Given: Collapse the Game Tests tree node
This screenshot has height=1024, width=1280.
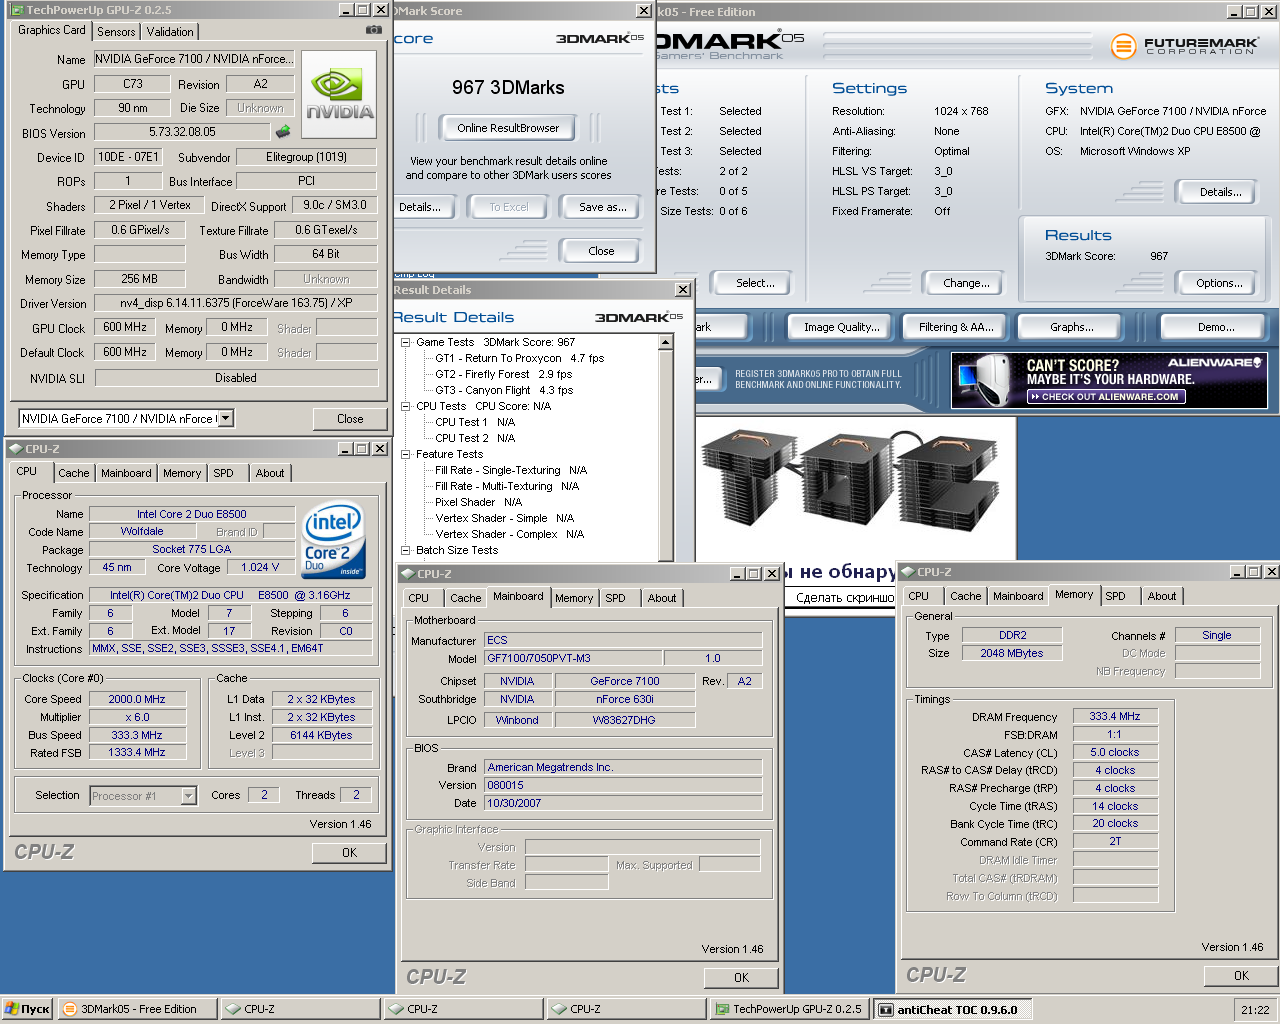Looking at the screenshot, I should coord(406,342).
